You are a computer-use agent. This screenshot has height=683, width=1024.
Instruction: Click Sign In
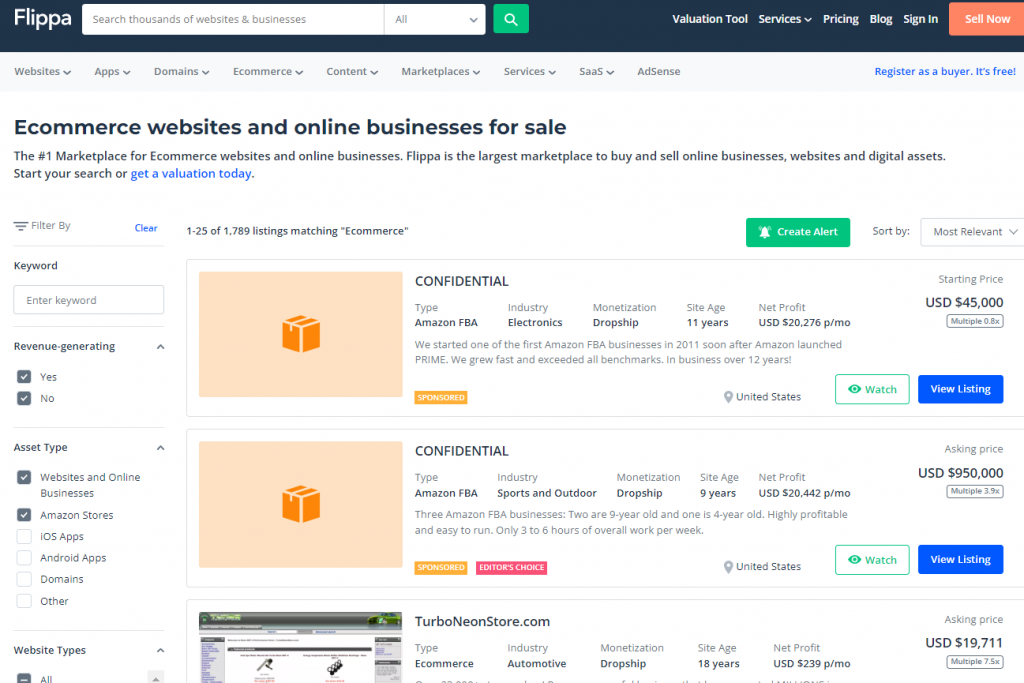[920, 19]
